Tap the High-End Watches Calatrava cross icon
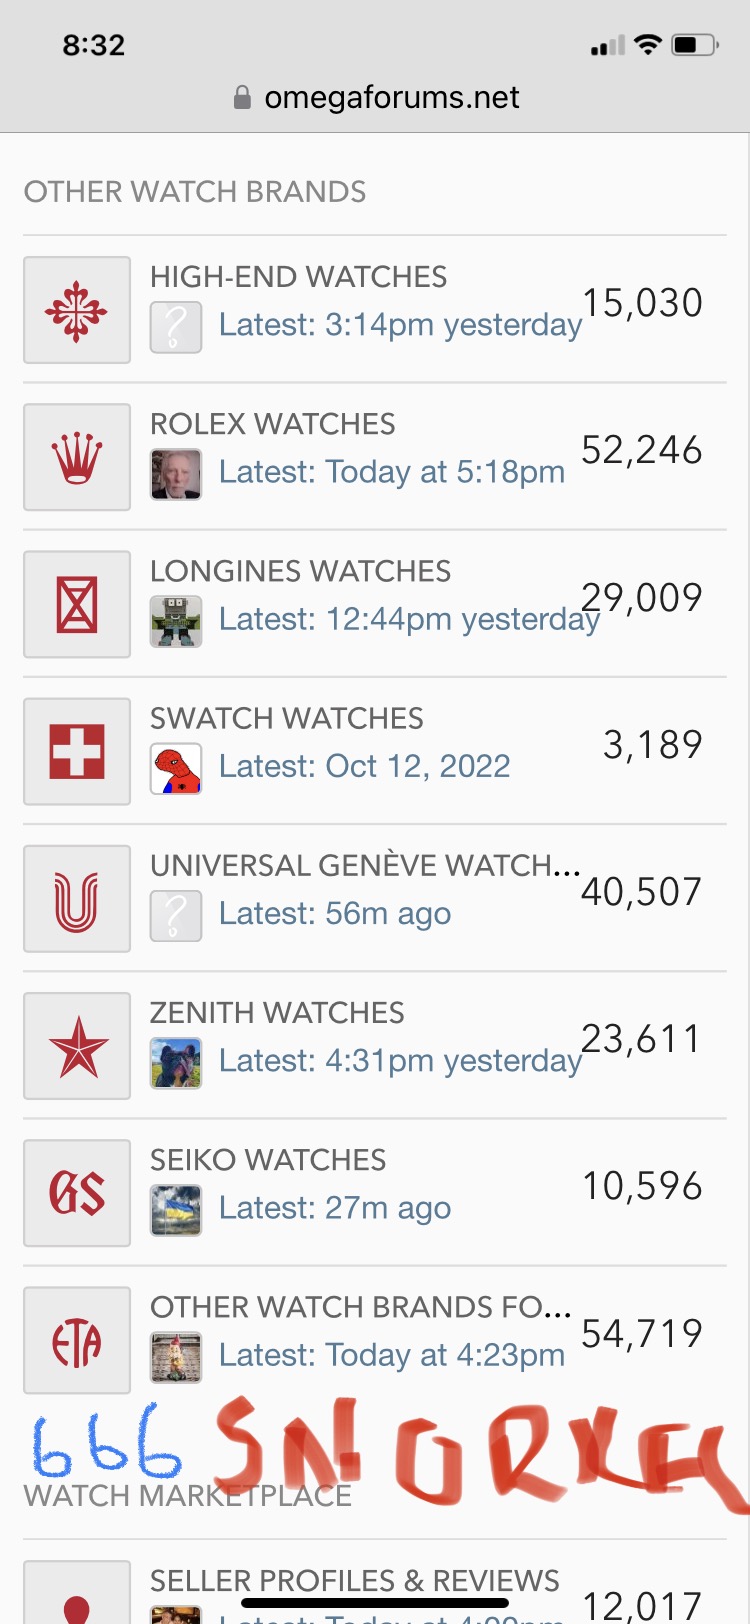The width and height of the screenshot is (750, 1624). 77,310
